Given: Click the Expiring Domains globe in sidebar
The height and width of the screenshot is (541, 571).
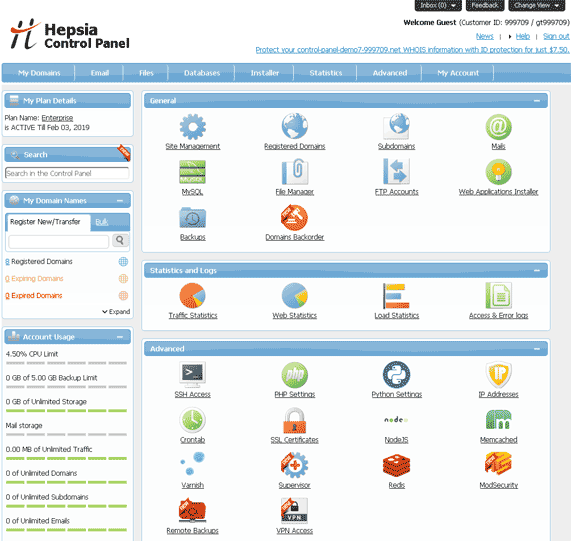Looking at the screenshot, I should coord(123,279).
